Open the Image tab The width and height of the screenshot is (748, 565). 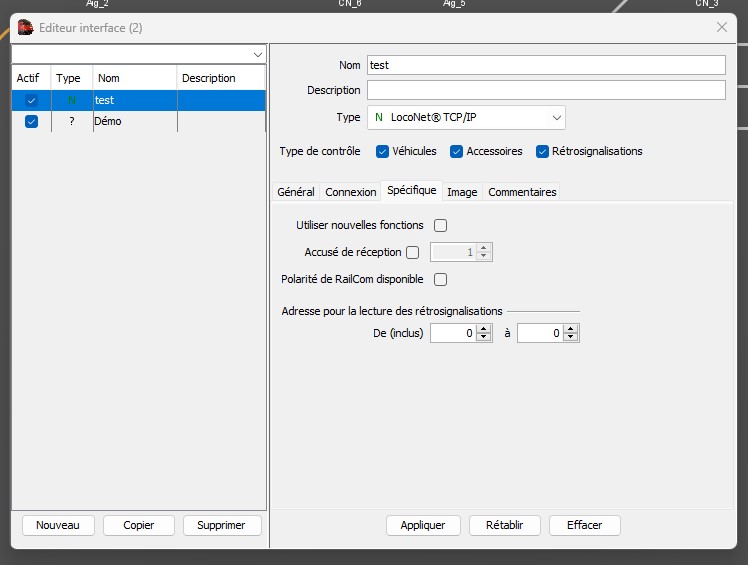[x=462, y=192]
